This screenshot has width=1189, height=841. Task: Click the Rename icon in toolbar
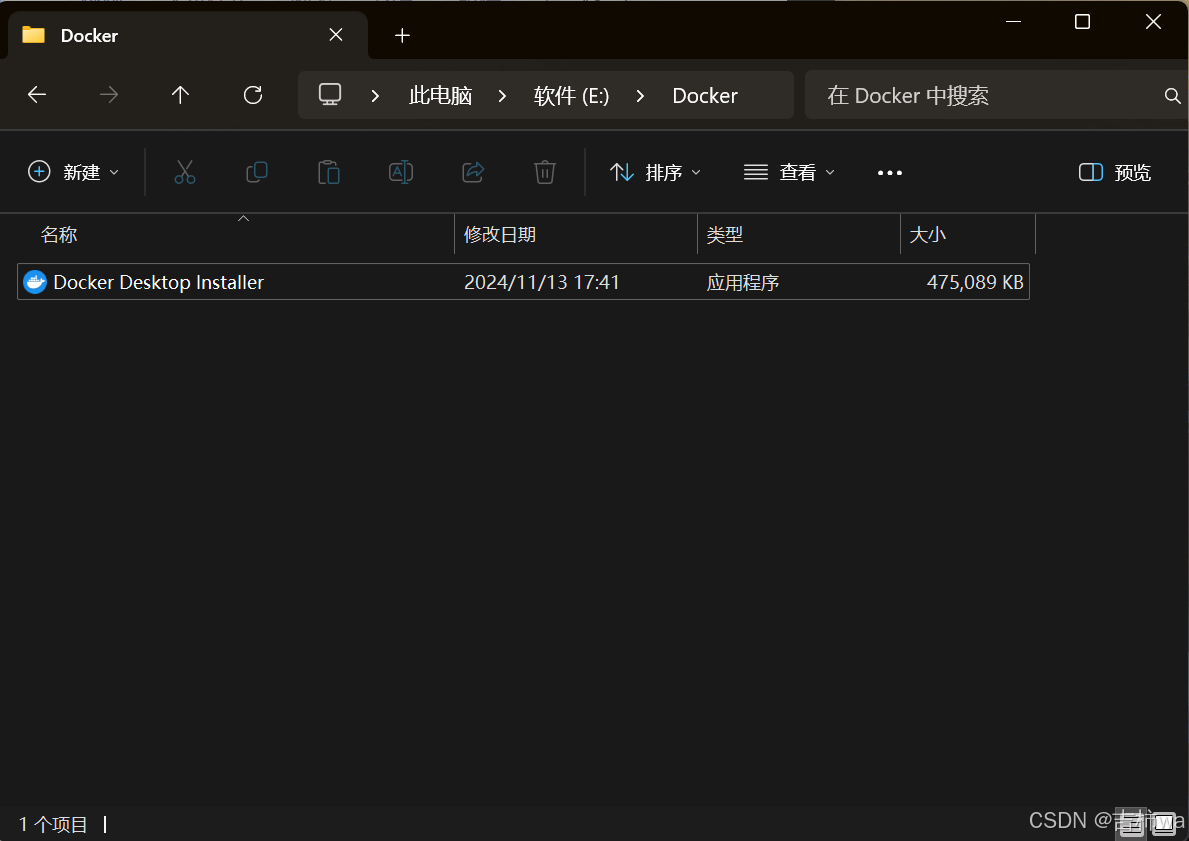click(400, 172)
